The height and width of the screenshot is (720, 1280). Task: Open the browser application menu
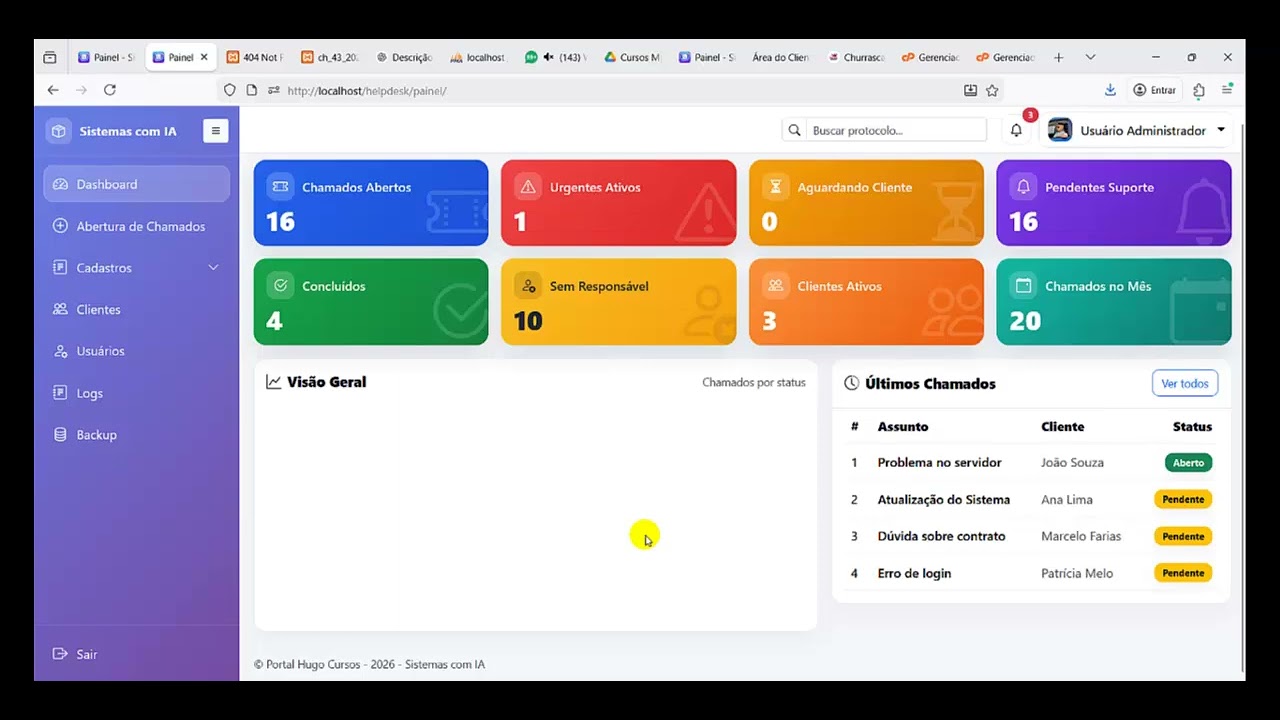tap(1227, 90)
